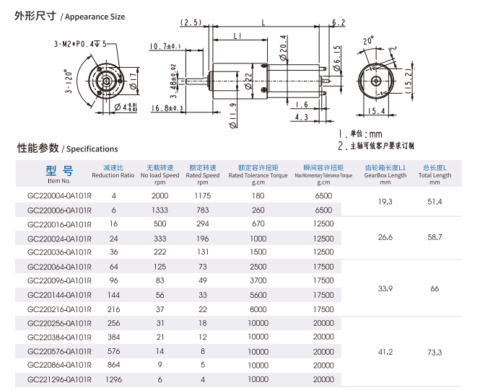
Task: Click the Total Length column header
Action: coord(435,174)
